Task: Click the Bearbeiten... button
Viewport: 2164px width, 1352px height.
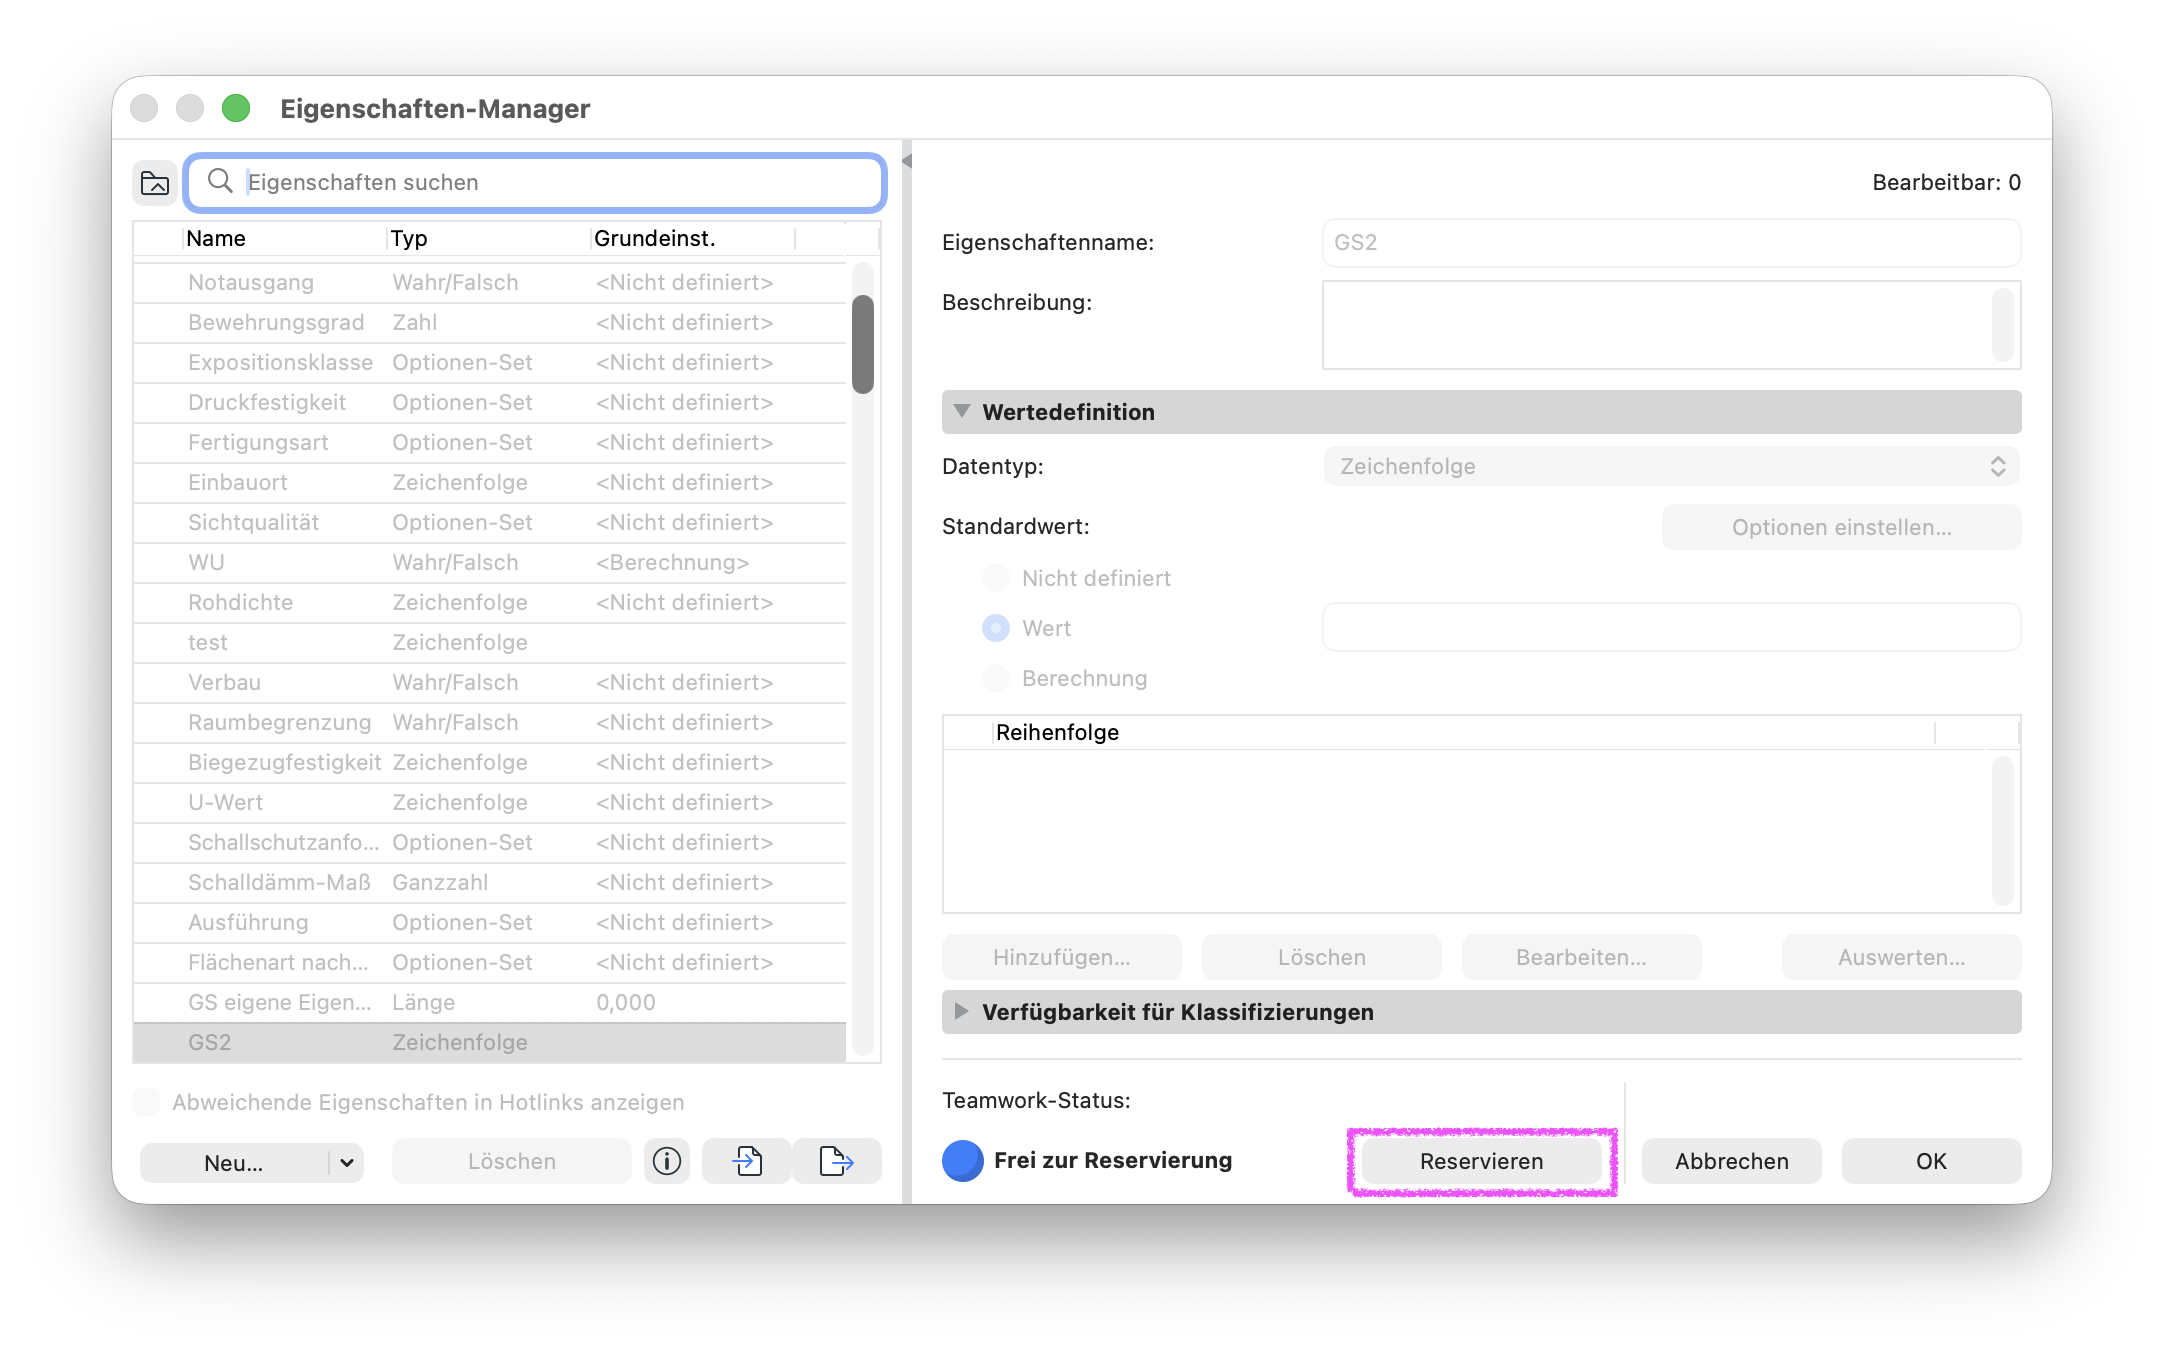Action: pos(1581,957)
